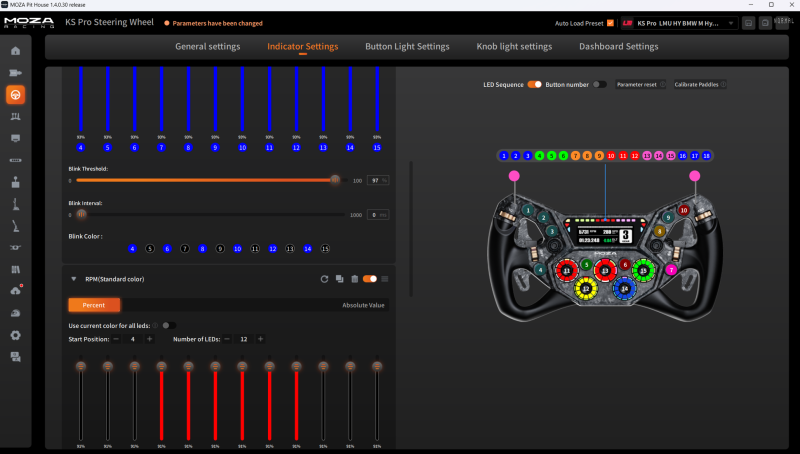Open the Home icon in the sidebar
The height and width of the screenshot is (454, 800).
pos(15,51)
